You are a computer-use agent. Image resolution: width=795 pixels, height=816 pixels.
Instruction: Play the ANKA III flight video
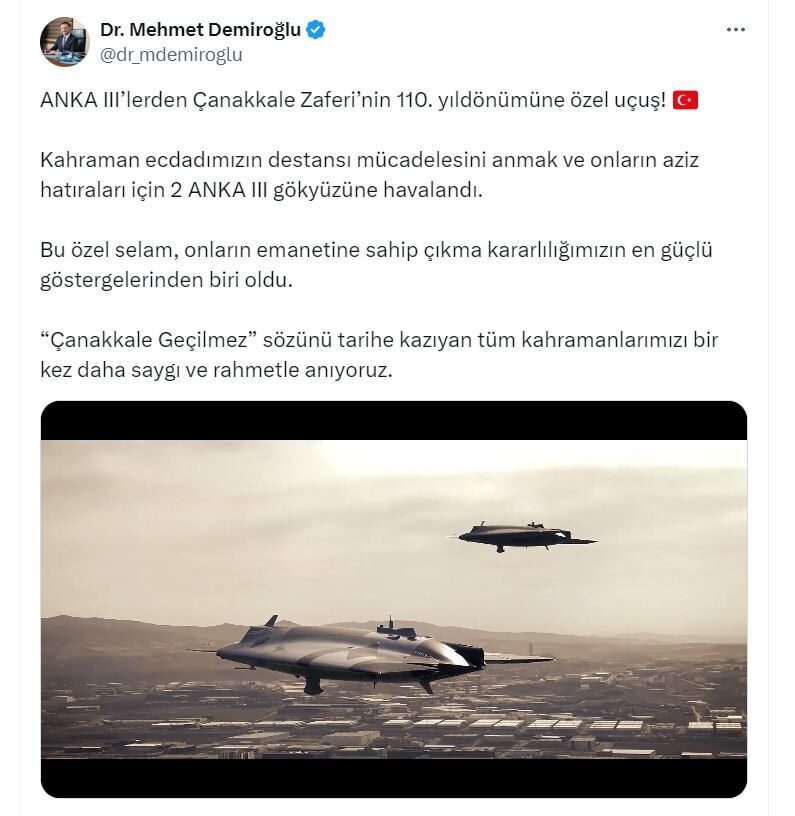click(394, 599)
